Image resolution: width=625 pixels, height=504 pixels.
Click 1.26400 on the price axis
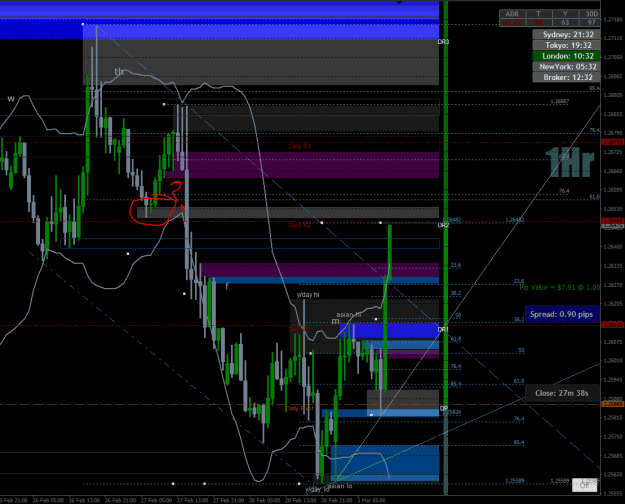click(613, 247)
